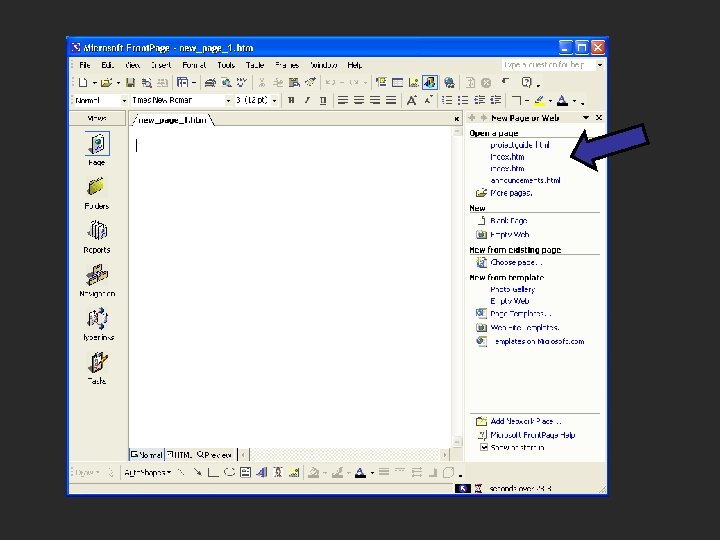Open Navigation view in Views bar
720x540 pixels.
[97, 281]
